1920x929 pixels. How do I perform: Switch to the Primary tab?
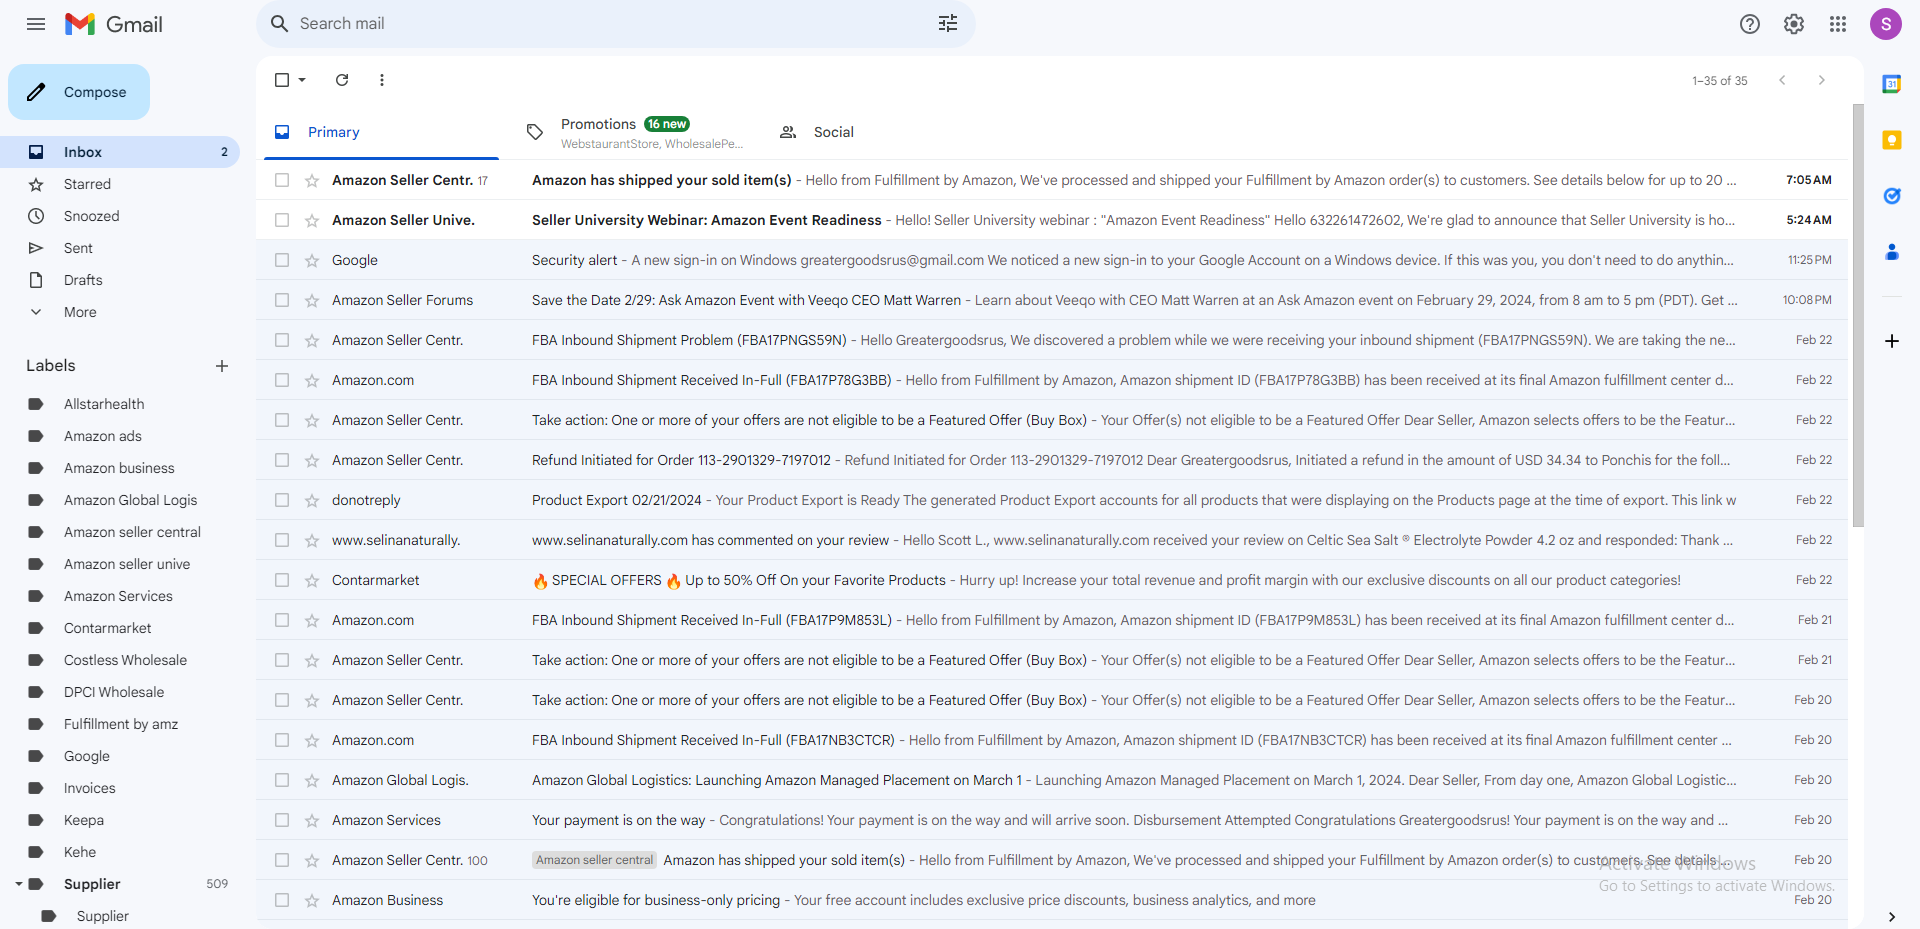381,132
